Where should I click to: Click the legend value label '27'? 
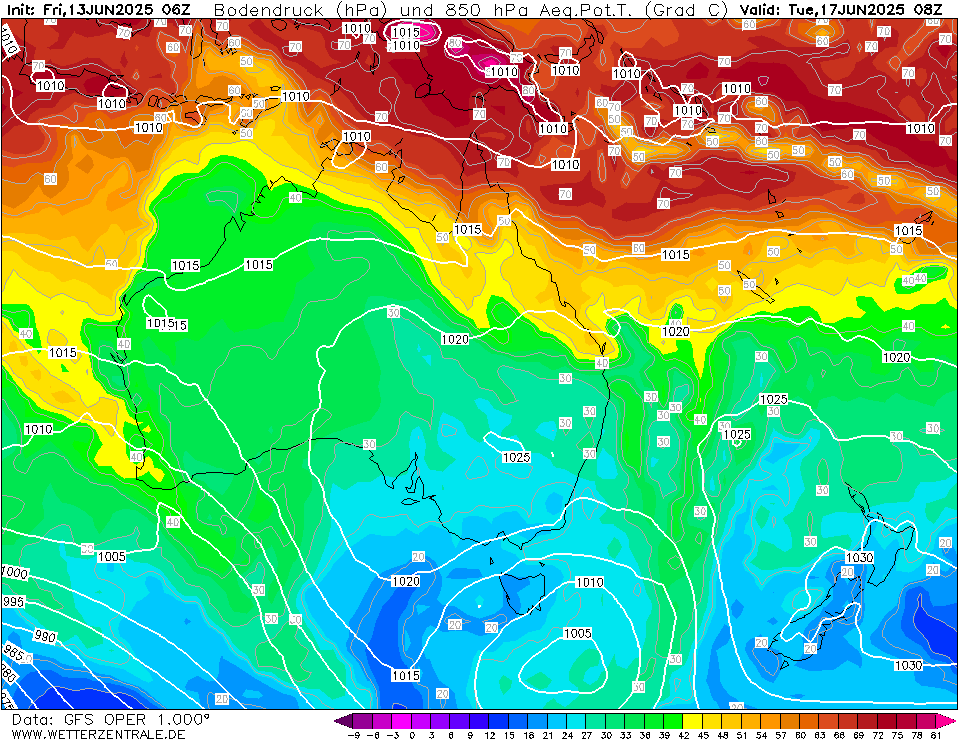click(587, 735)
